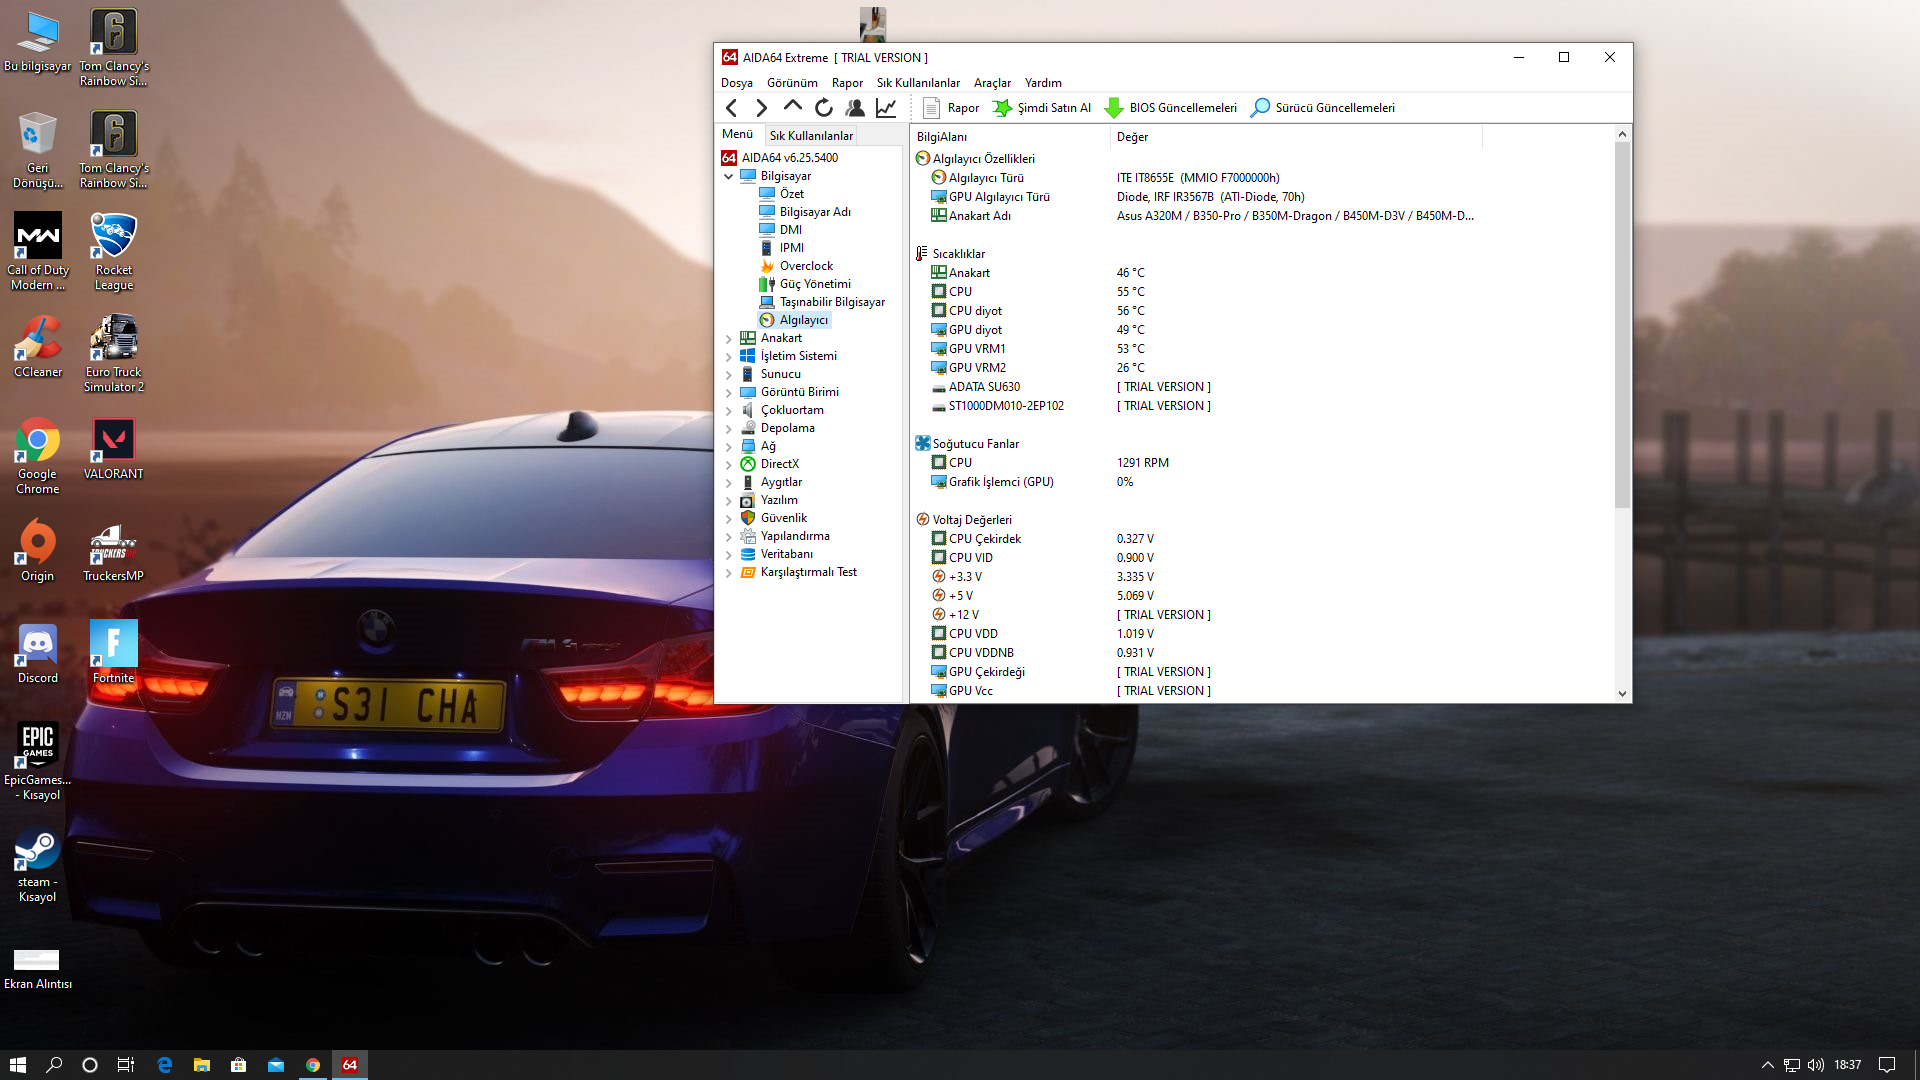Open Euro Truck Simulator 2 shortcut
Screen dimensions: 1920x1080
pos(113,354)
